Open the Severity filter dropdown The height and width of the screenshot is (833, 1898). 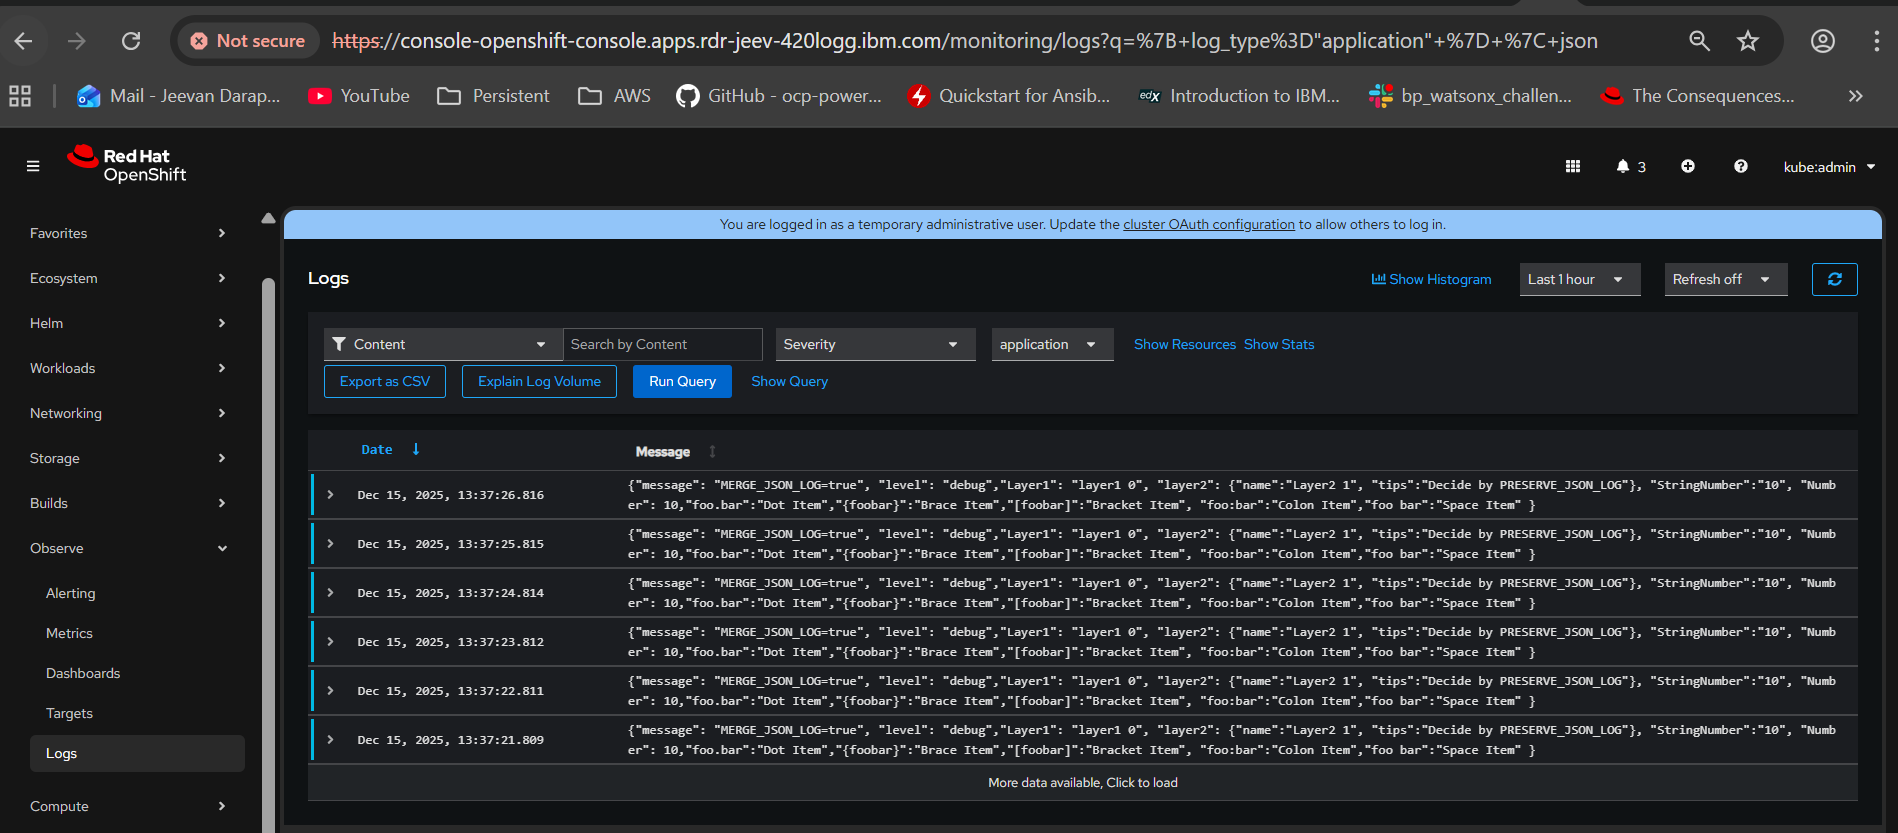[874, 345]
